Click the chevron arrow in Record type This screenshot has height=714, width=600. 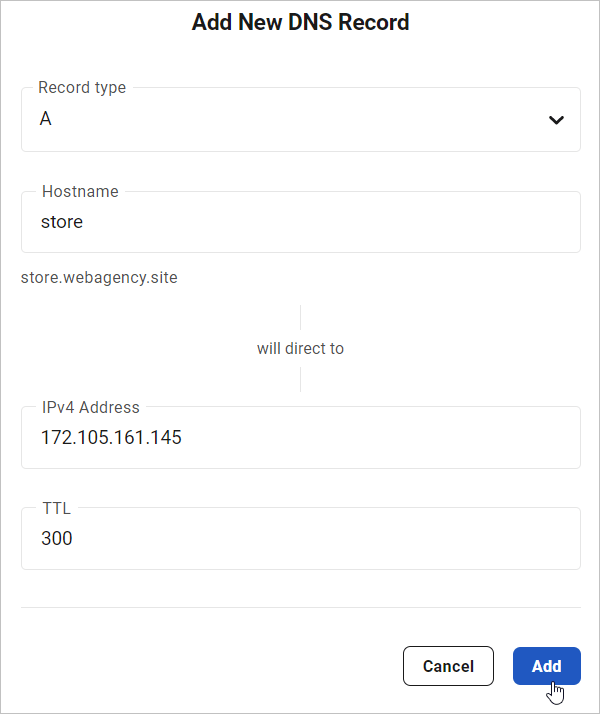pos(556,120)
